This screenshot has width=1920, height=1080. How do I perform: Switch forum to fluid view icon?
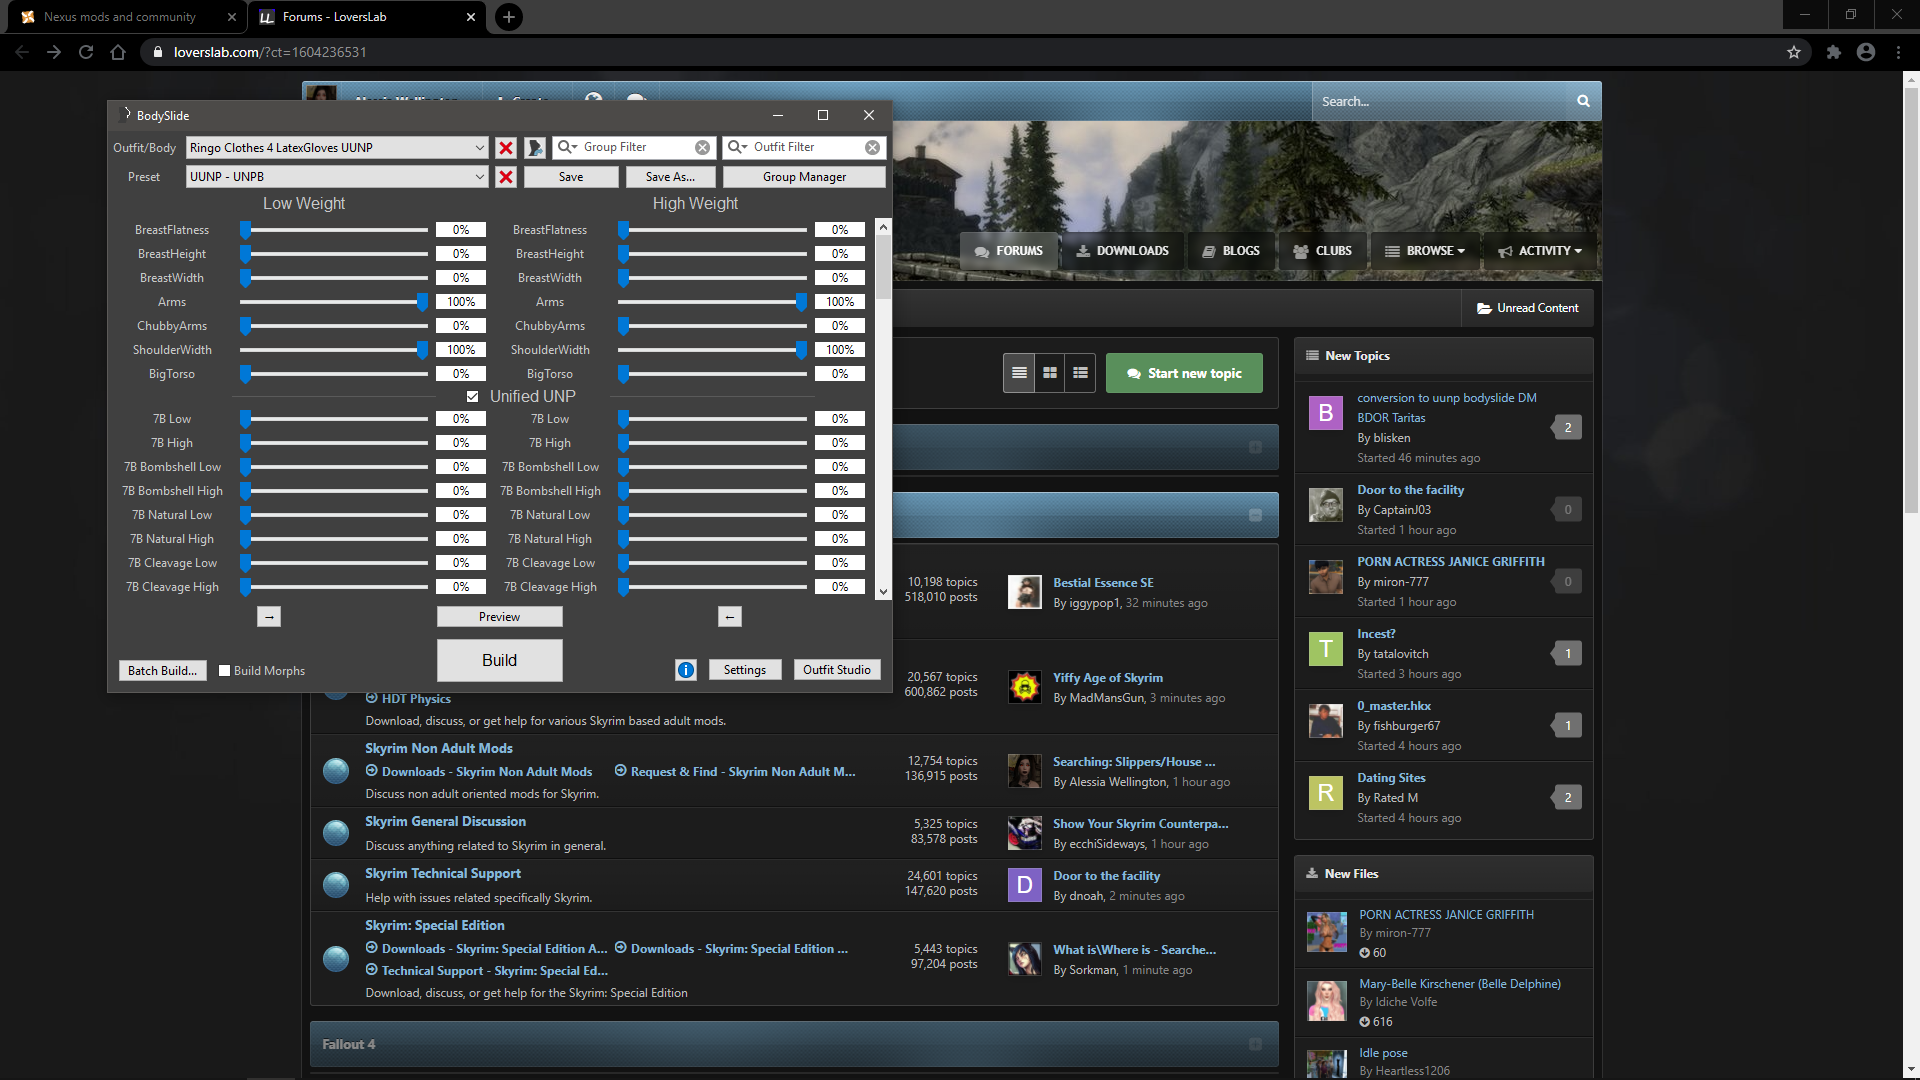(x=1080, y=373)
